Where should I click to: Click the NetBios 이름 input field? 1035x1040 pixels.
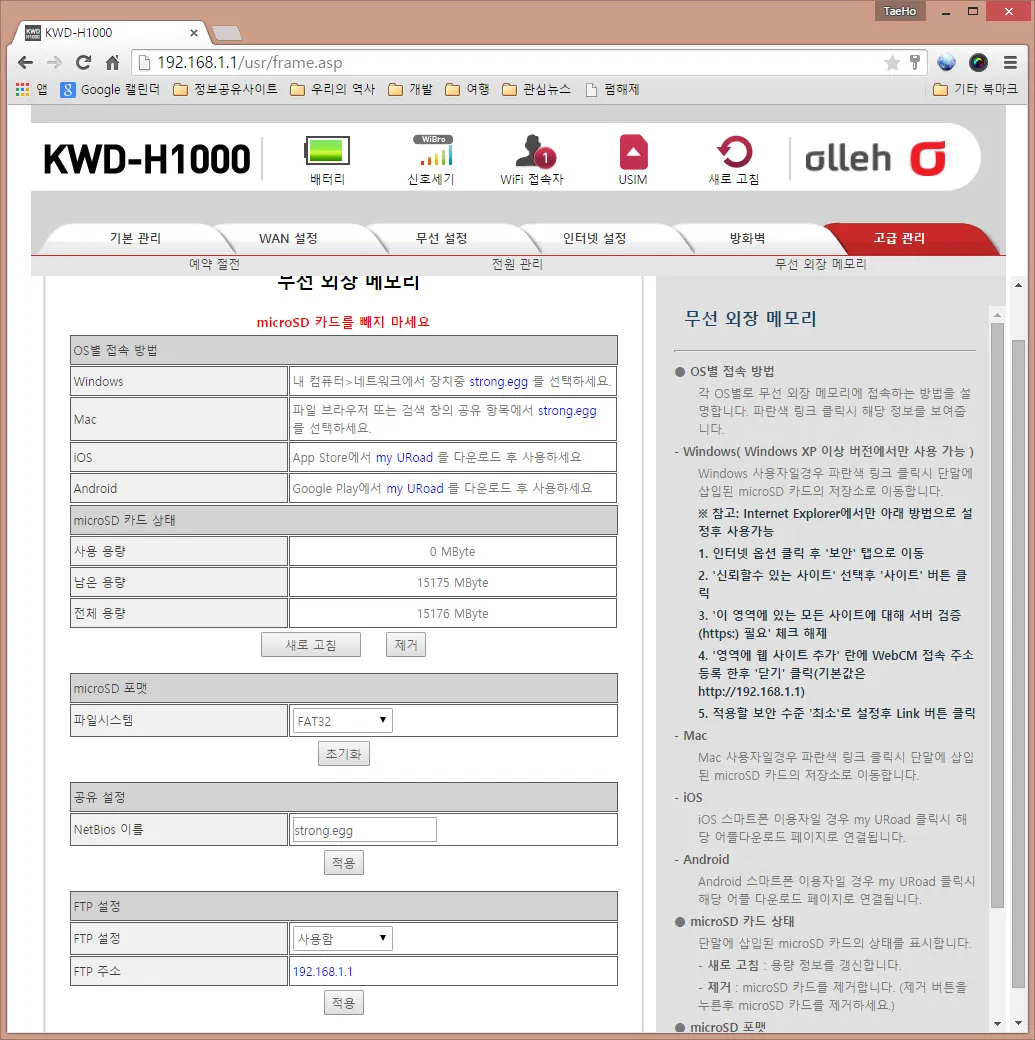point(364,830)
